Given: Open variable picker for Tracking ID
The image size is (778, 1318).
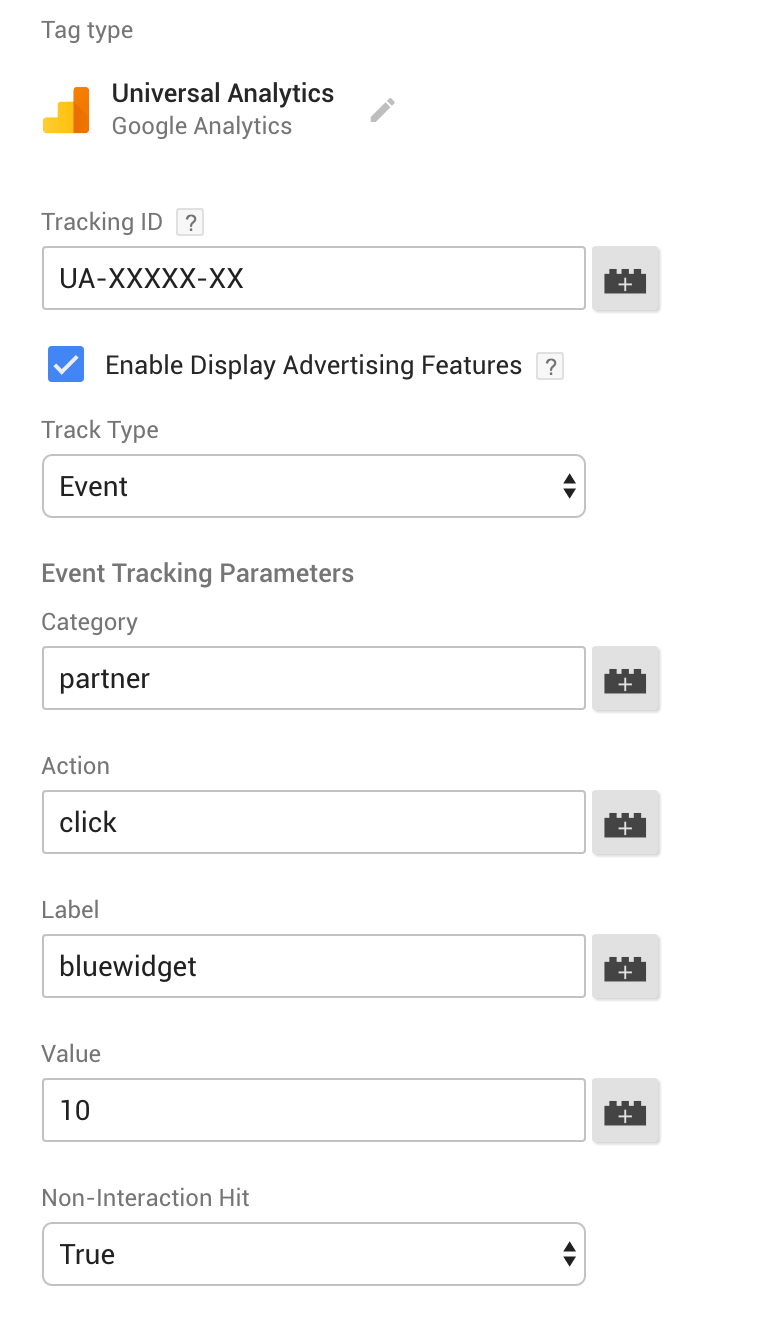Looking at the screenshot, I should click(626, 280).
